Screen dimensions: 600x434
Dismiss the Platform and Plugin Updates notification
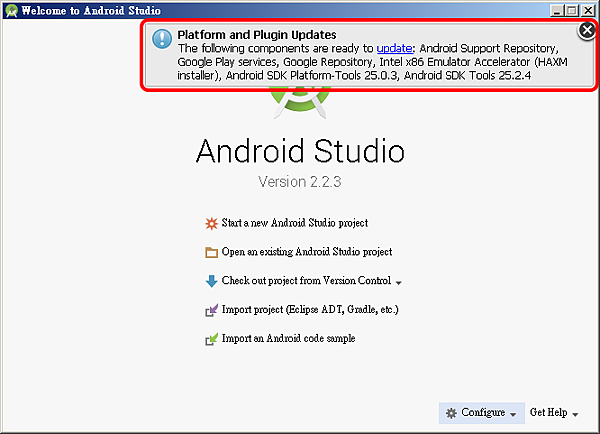587,31
